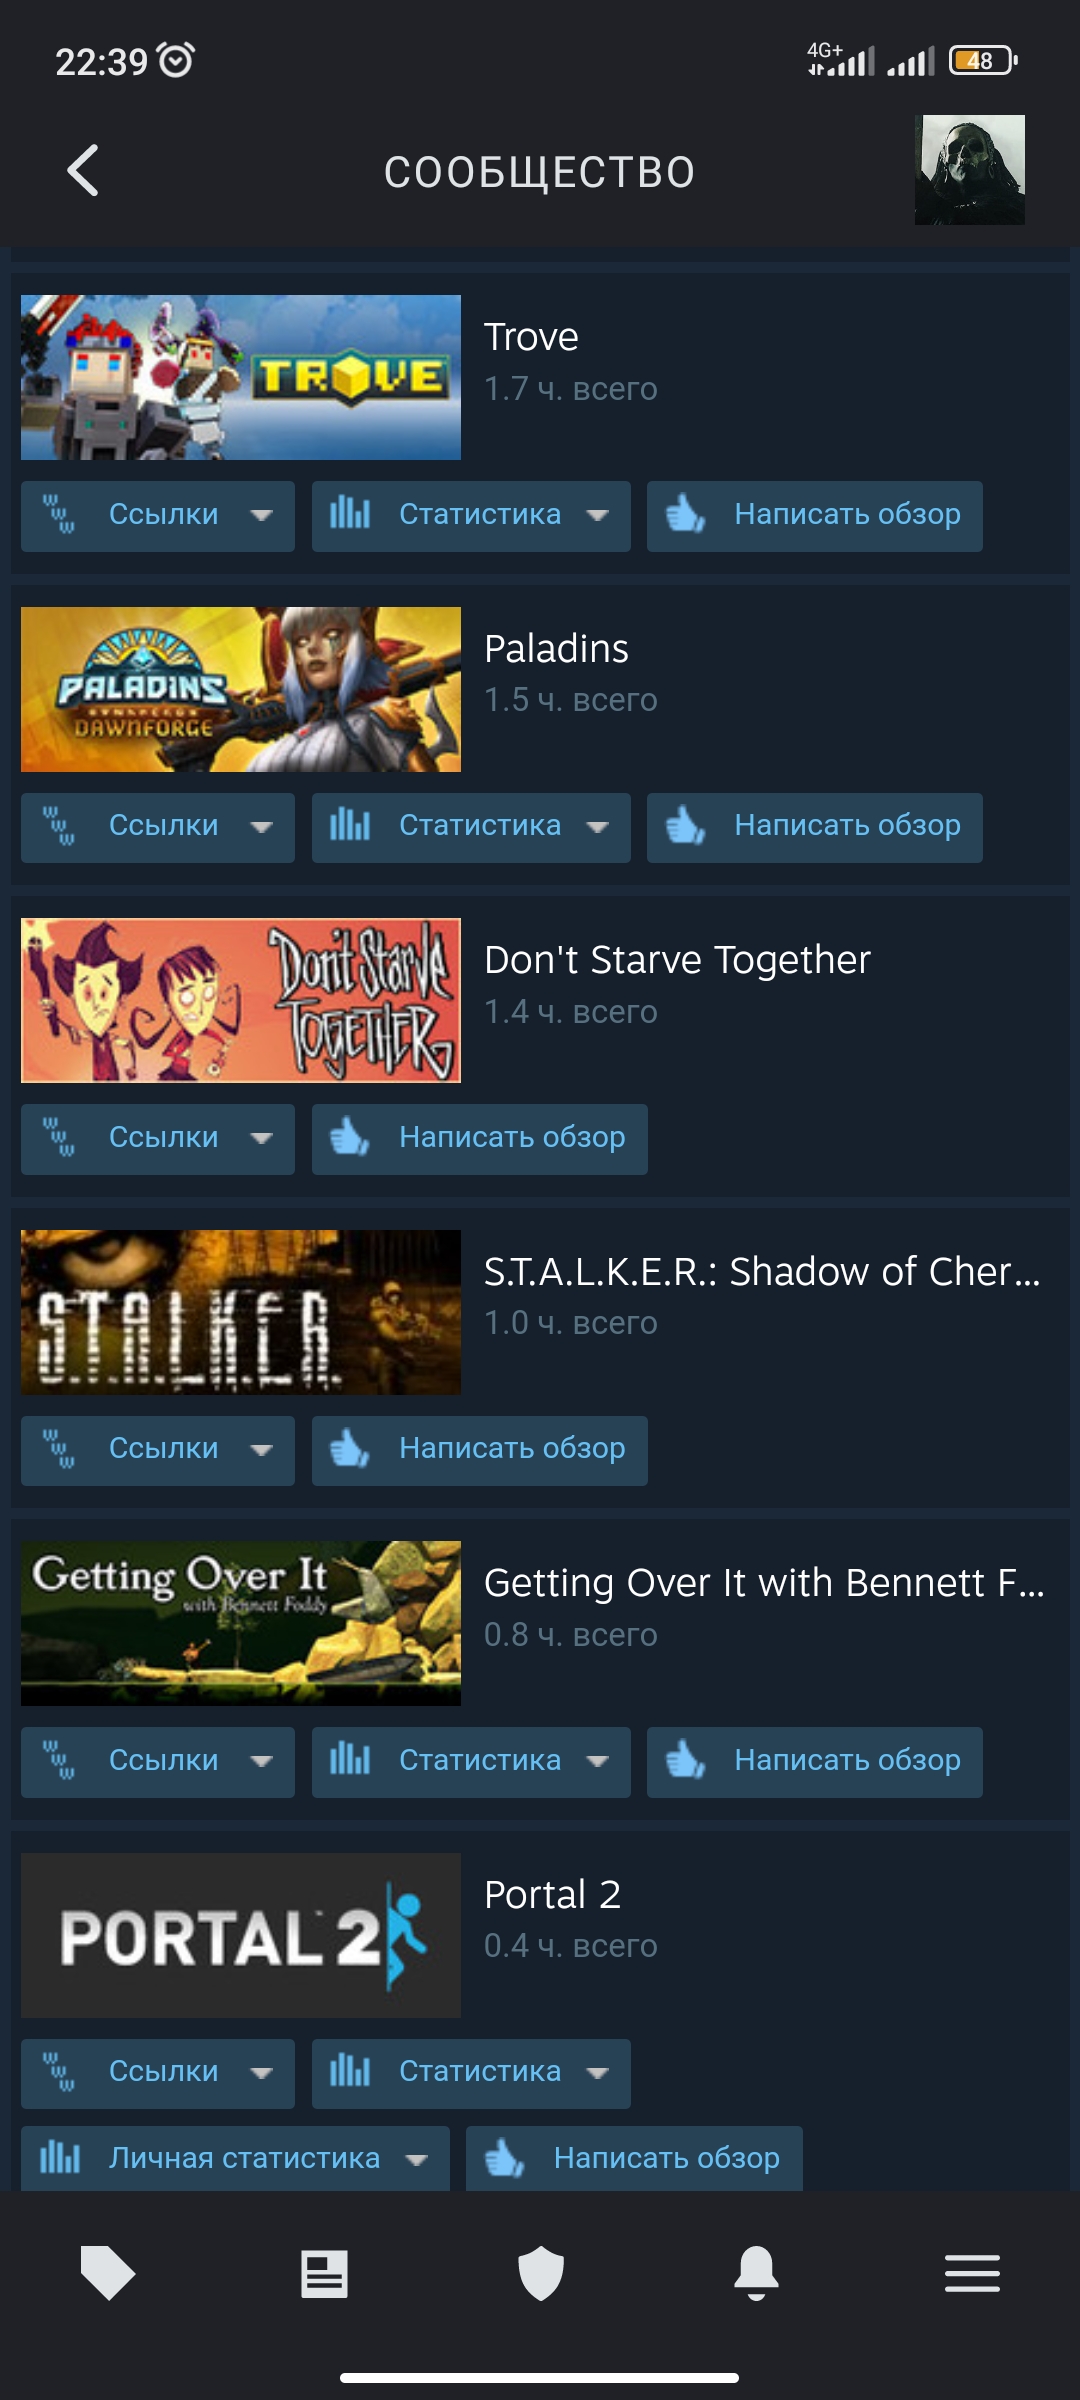1080x2400 pixels.
Task: Open the Trove game banner thumbnail
Action: pyautogui.click(x=241, y=377)
